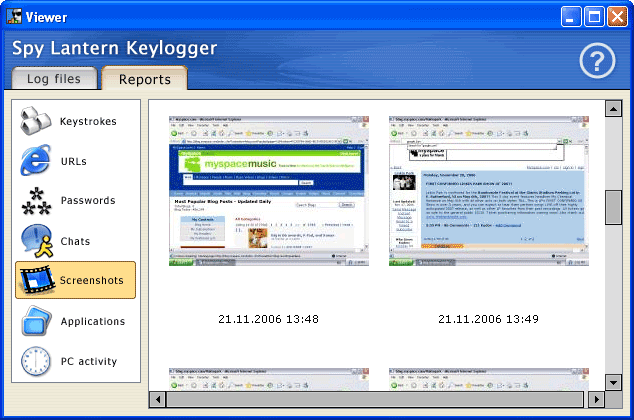Select the bottom-left partially visible screenshot thumbnail
The image size is (634, 420).
269,379
